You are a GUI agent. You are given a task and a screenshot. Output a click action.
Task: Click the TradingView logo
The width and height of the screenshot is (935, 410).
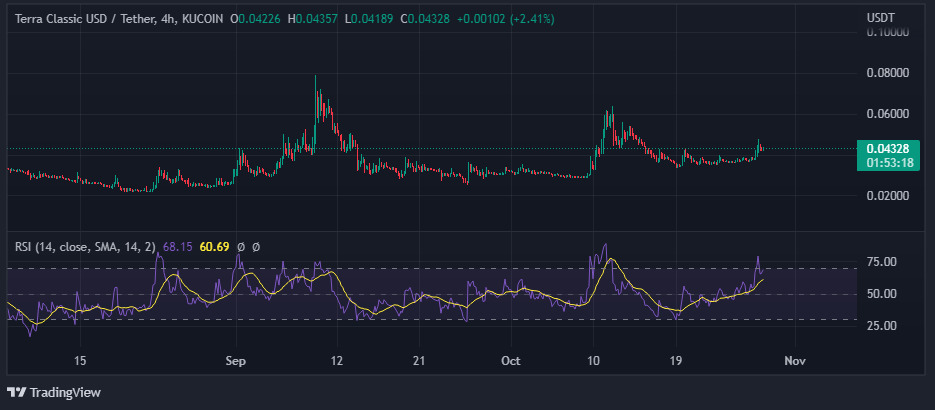coord(17,393)
